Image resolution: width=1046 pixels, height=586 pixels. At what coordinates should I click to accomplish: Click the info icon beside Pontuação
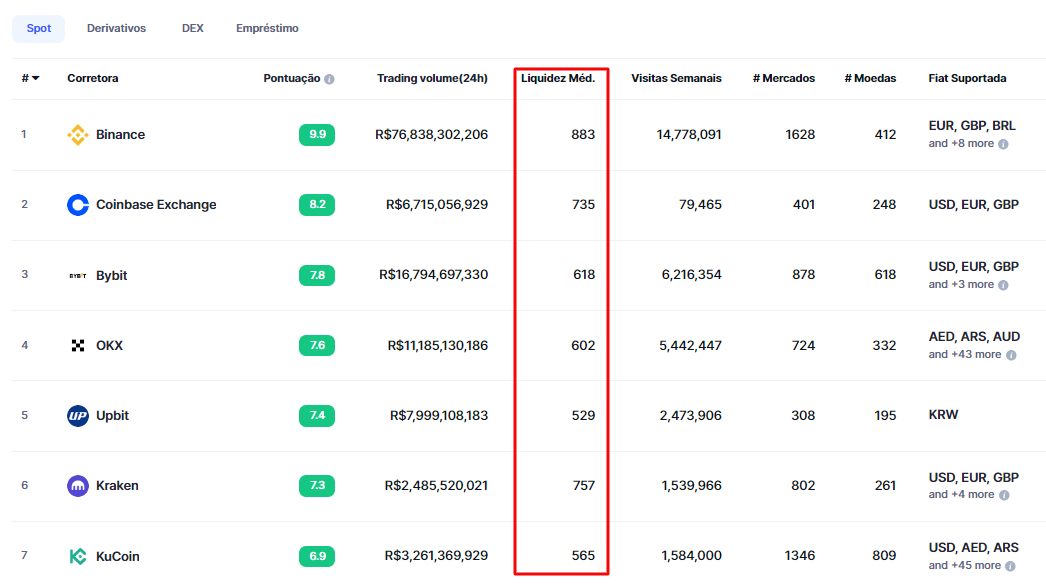[329, 79]
